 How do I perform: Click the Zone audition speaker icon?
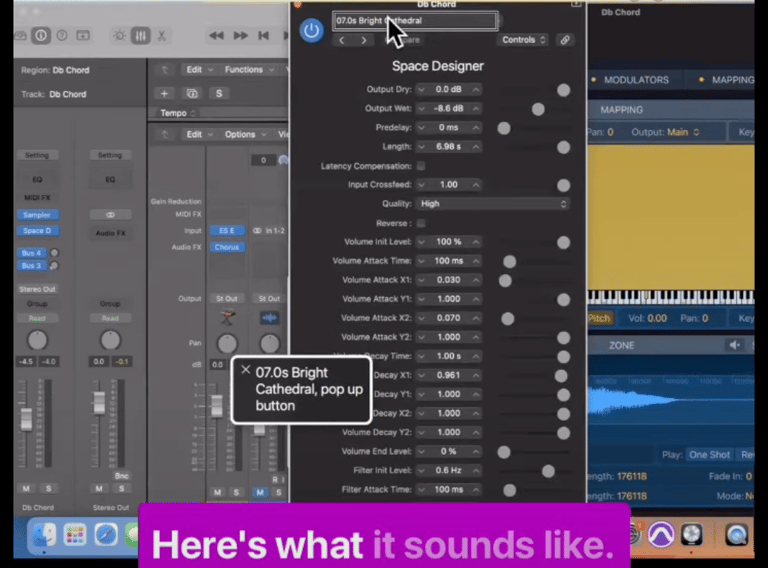pyautogui.click(x=734, y=345)
